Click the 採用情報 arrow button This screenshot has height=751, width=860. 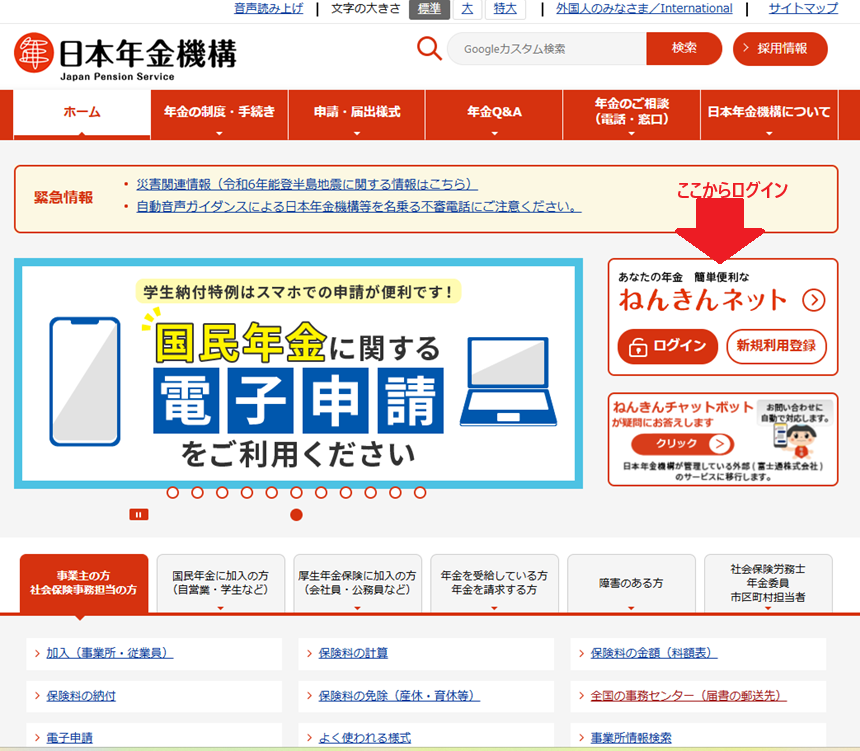click(x=780, y=48)
